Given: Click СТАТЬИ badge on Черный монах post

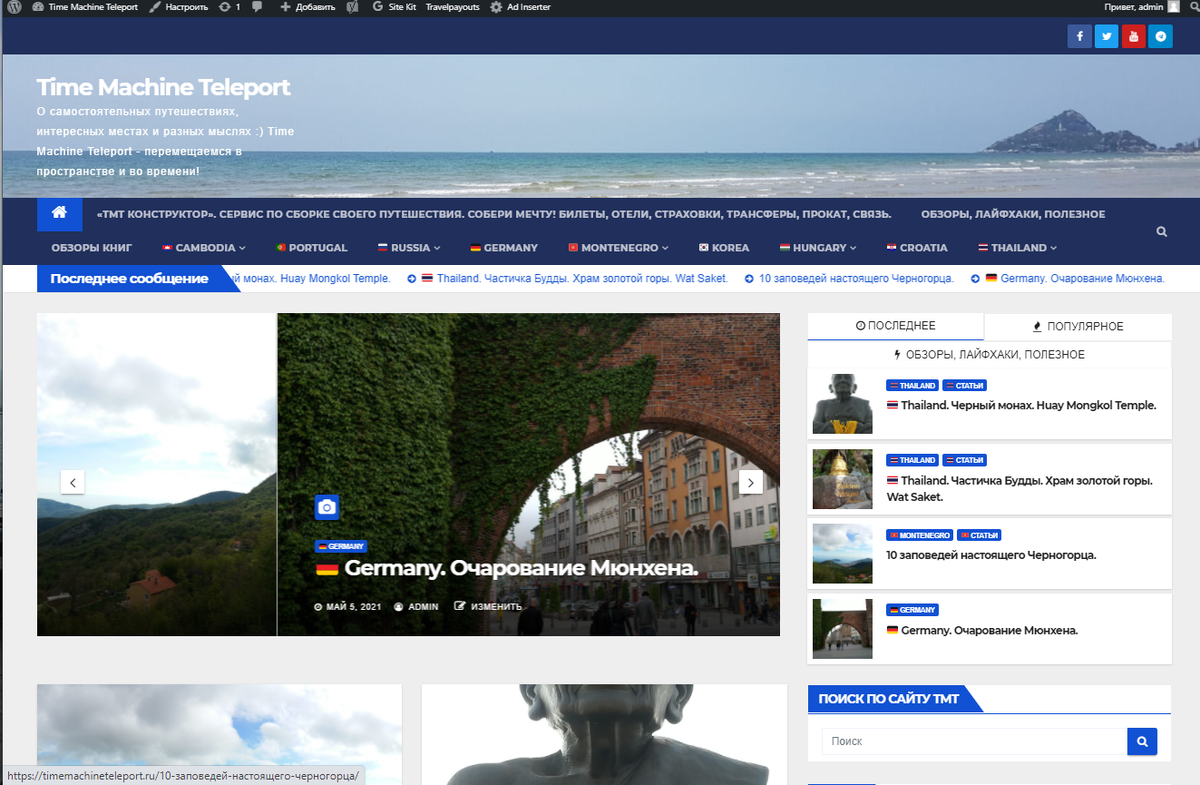Looking at the screenshot, I should [964, 385].
